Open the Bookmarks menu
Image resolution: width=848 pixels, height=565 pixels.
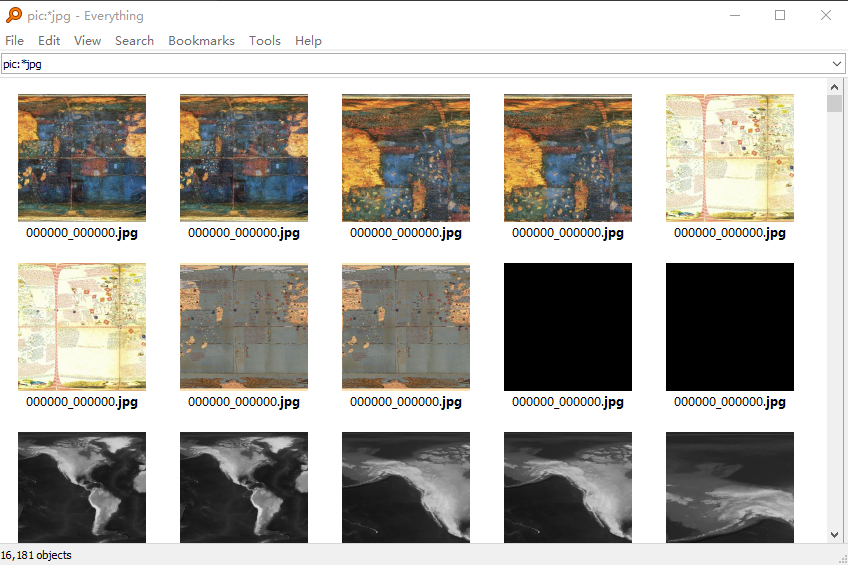(x=201, y=41)
